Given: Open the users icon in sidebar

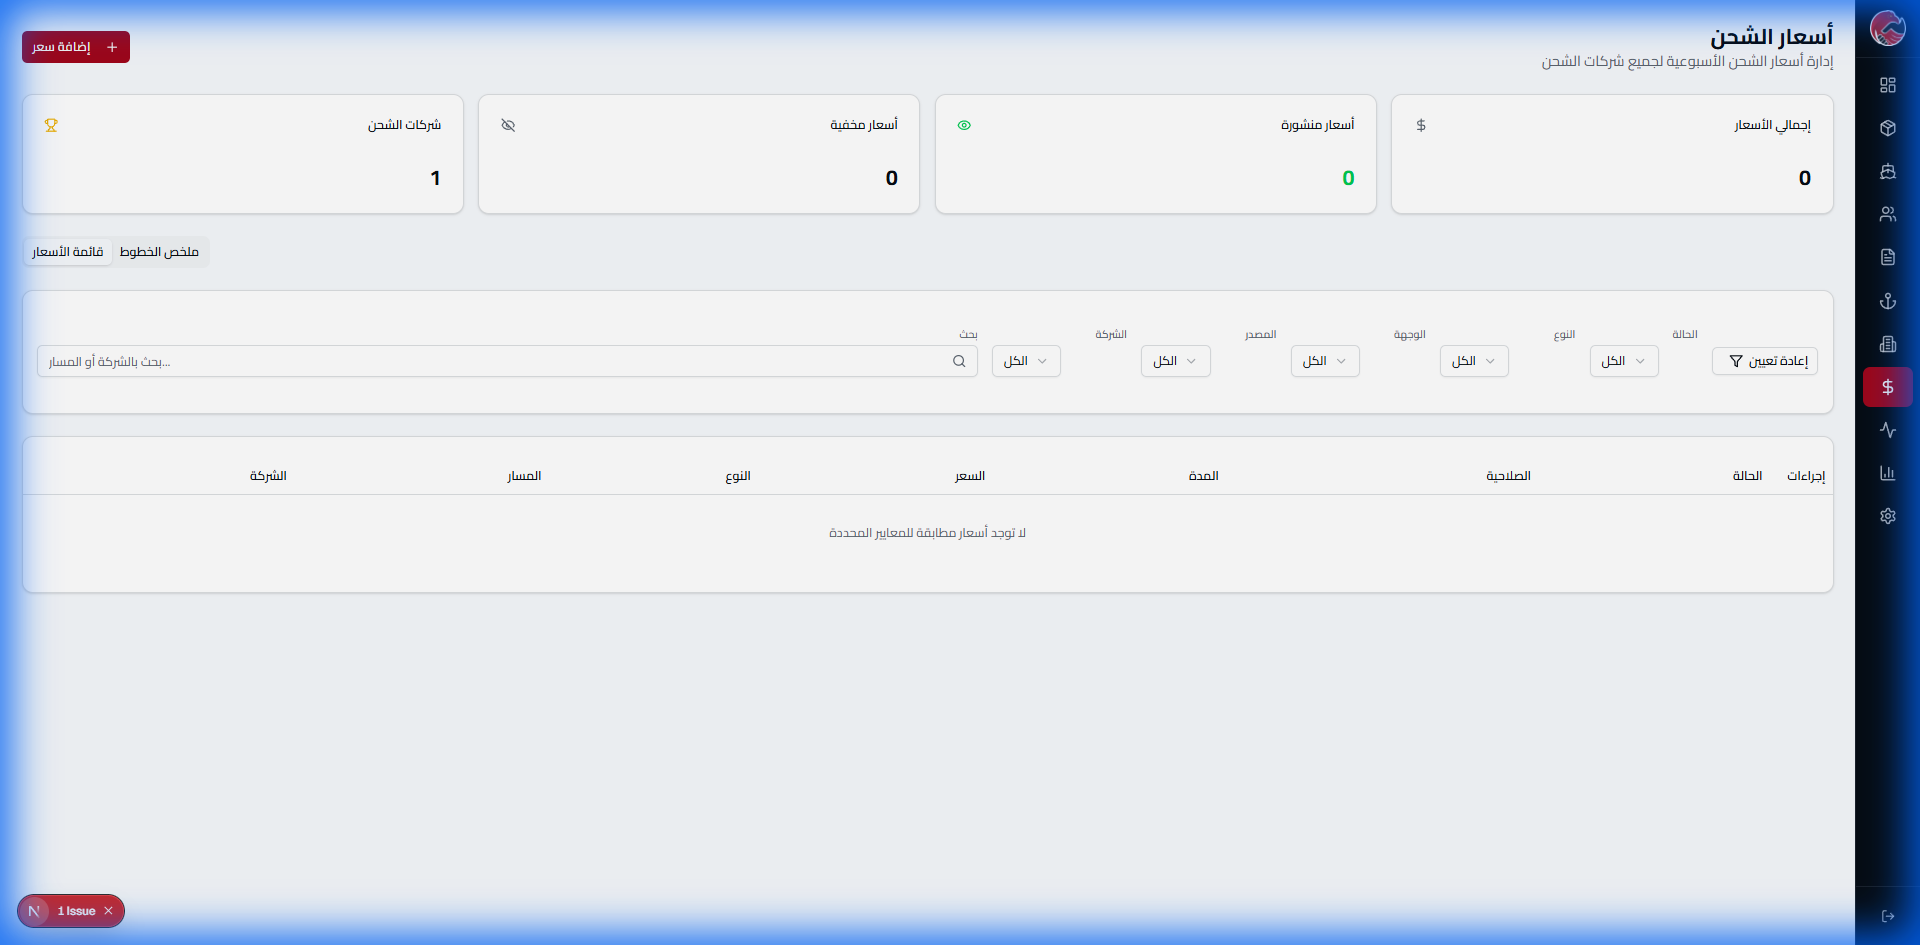Looking at the screenshot, I should (1887, 214).
